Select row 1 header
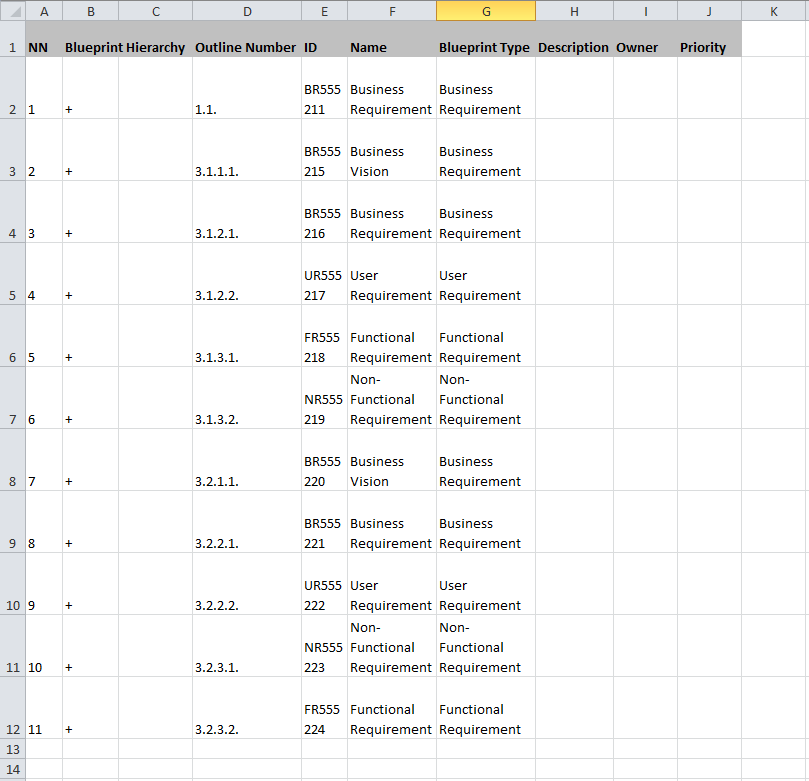The height and width of the screenshot is (781, 809). click(12, 39)
